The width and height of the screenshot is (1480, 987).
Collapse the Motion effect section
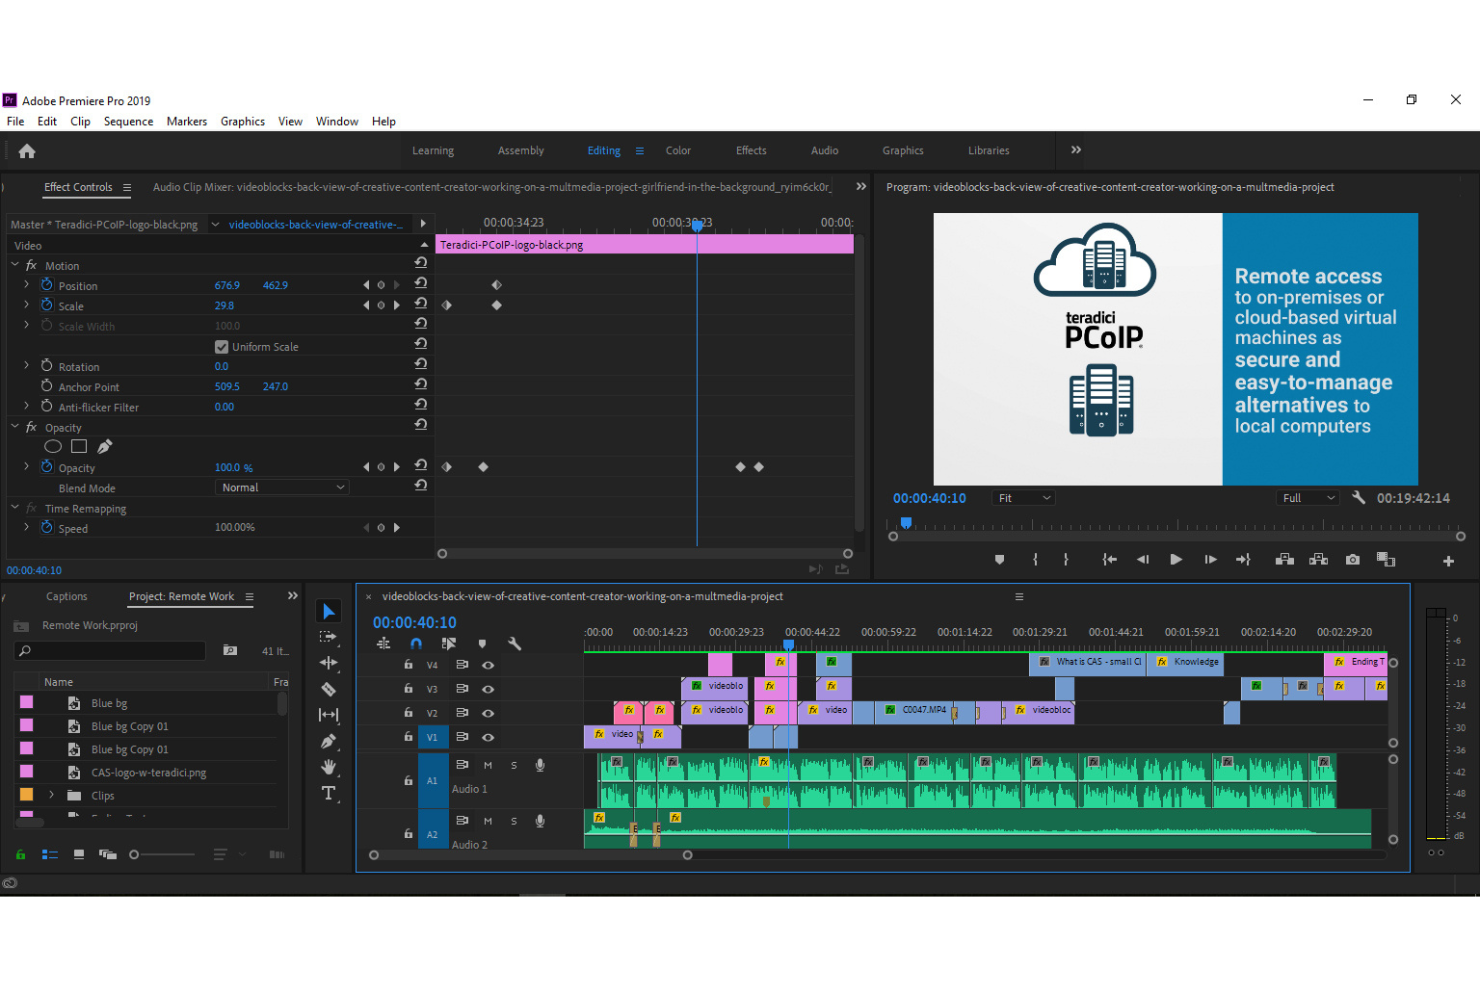tap(15, 265)
